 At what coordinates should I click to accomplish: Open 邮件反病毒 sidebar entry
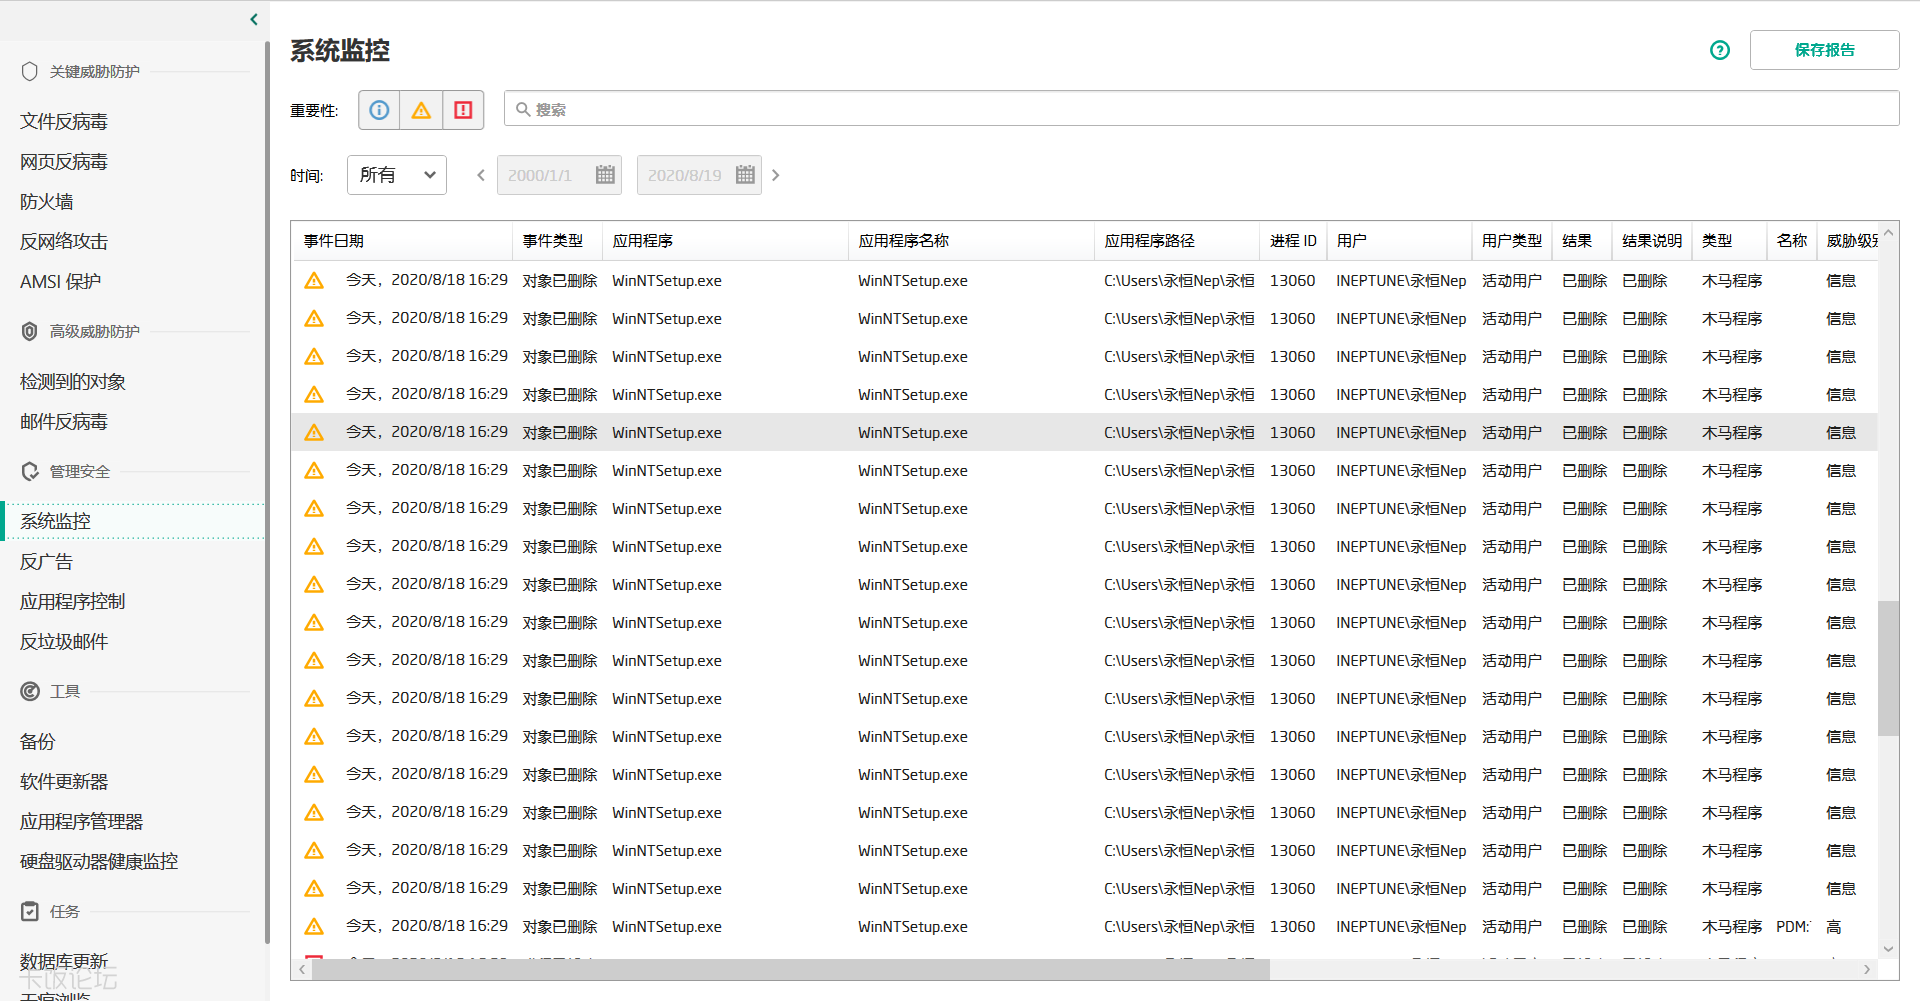64,421
